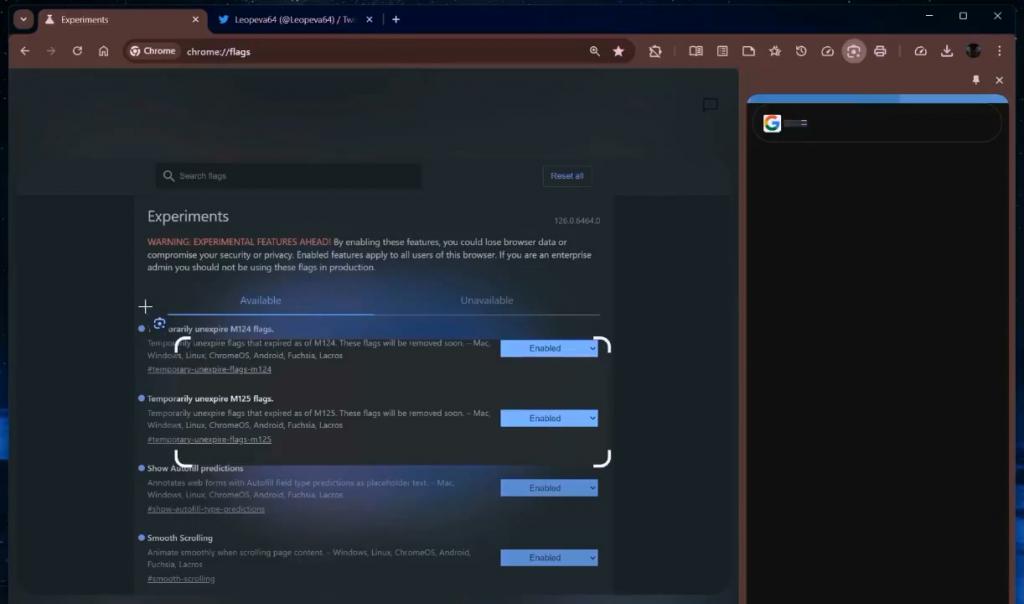
Task: Reload the page with the refresh icon
Action: [x=77, y=51]
